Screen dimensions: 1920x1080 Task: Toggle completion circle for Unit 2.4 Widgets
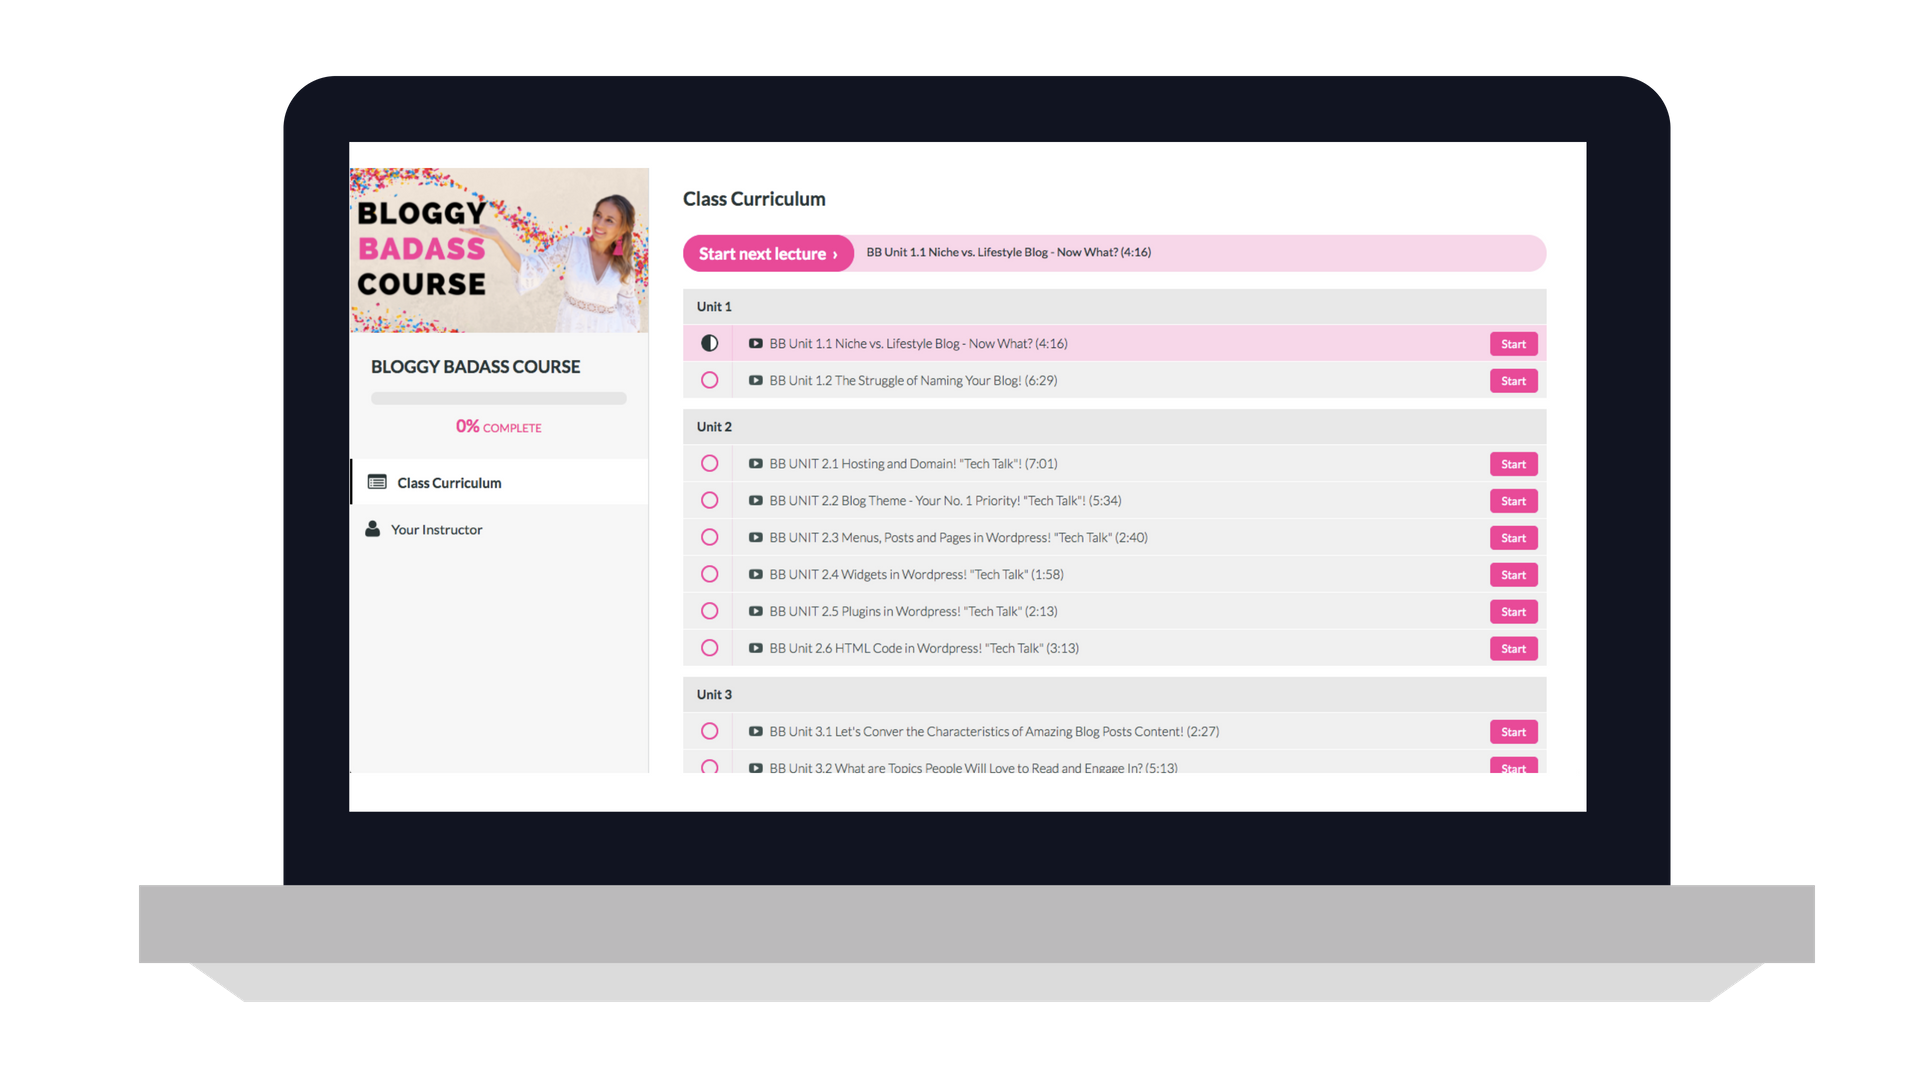point(709,574)
